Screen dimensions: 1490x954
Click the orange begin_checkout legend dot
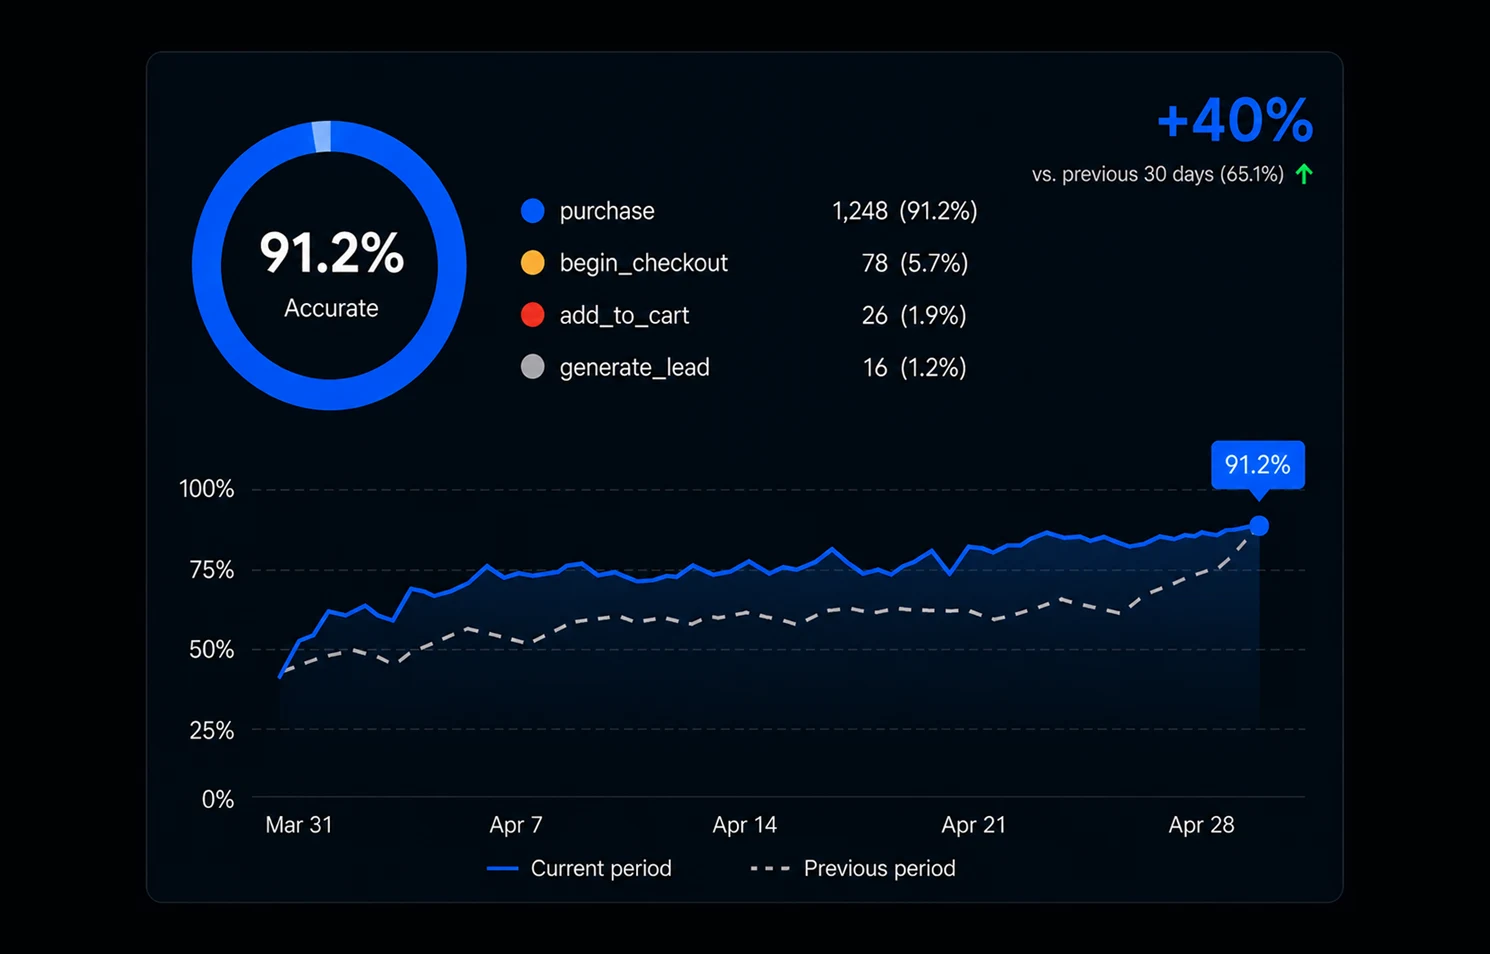pyautogui.click(x=533, y=263)
